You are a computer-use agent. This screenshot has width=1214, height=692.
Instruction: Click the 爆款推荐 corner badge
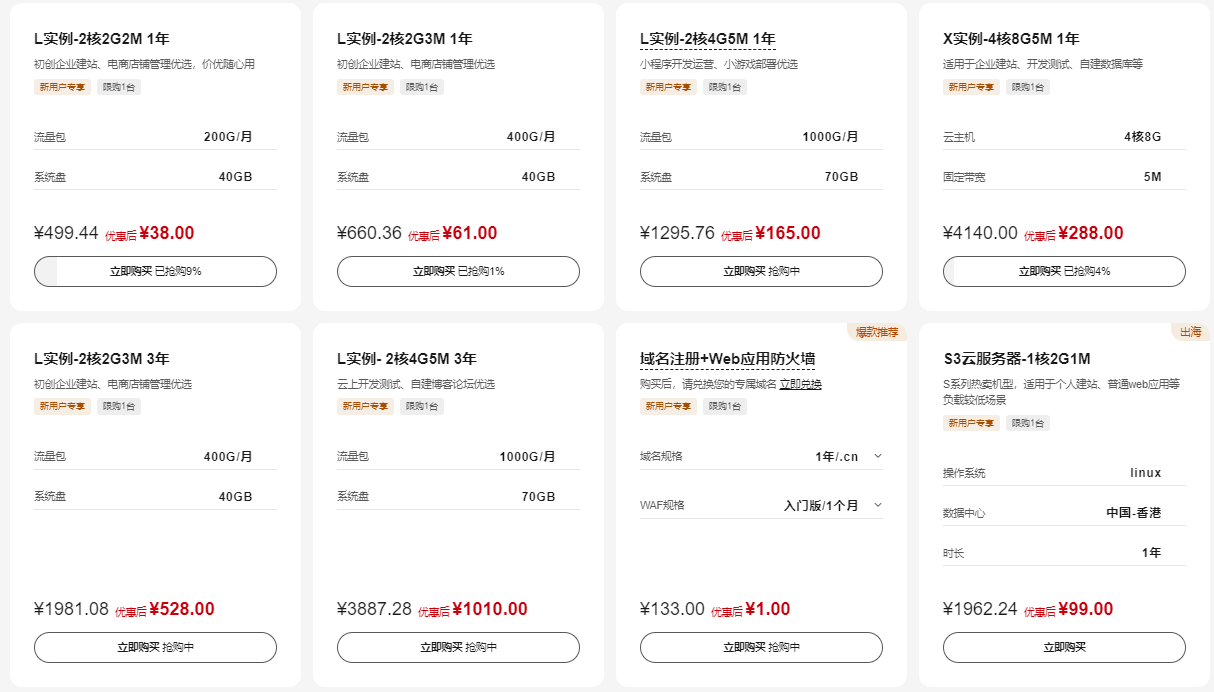coord(877,332)
